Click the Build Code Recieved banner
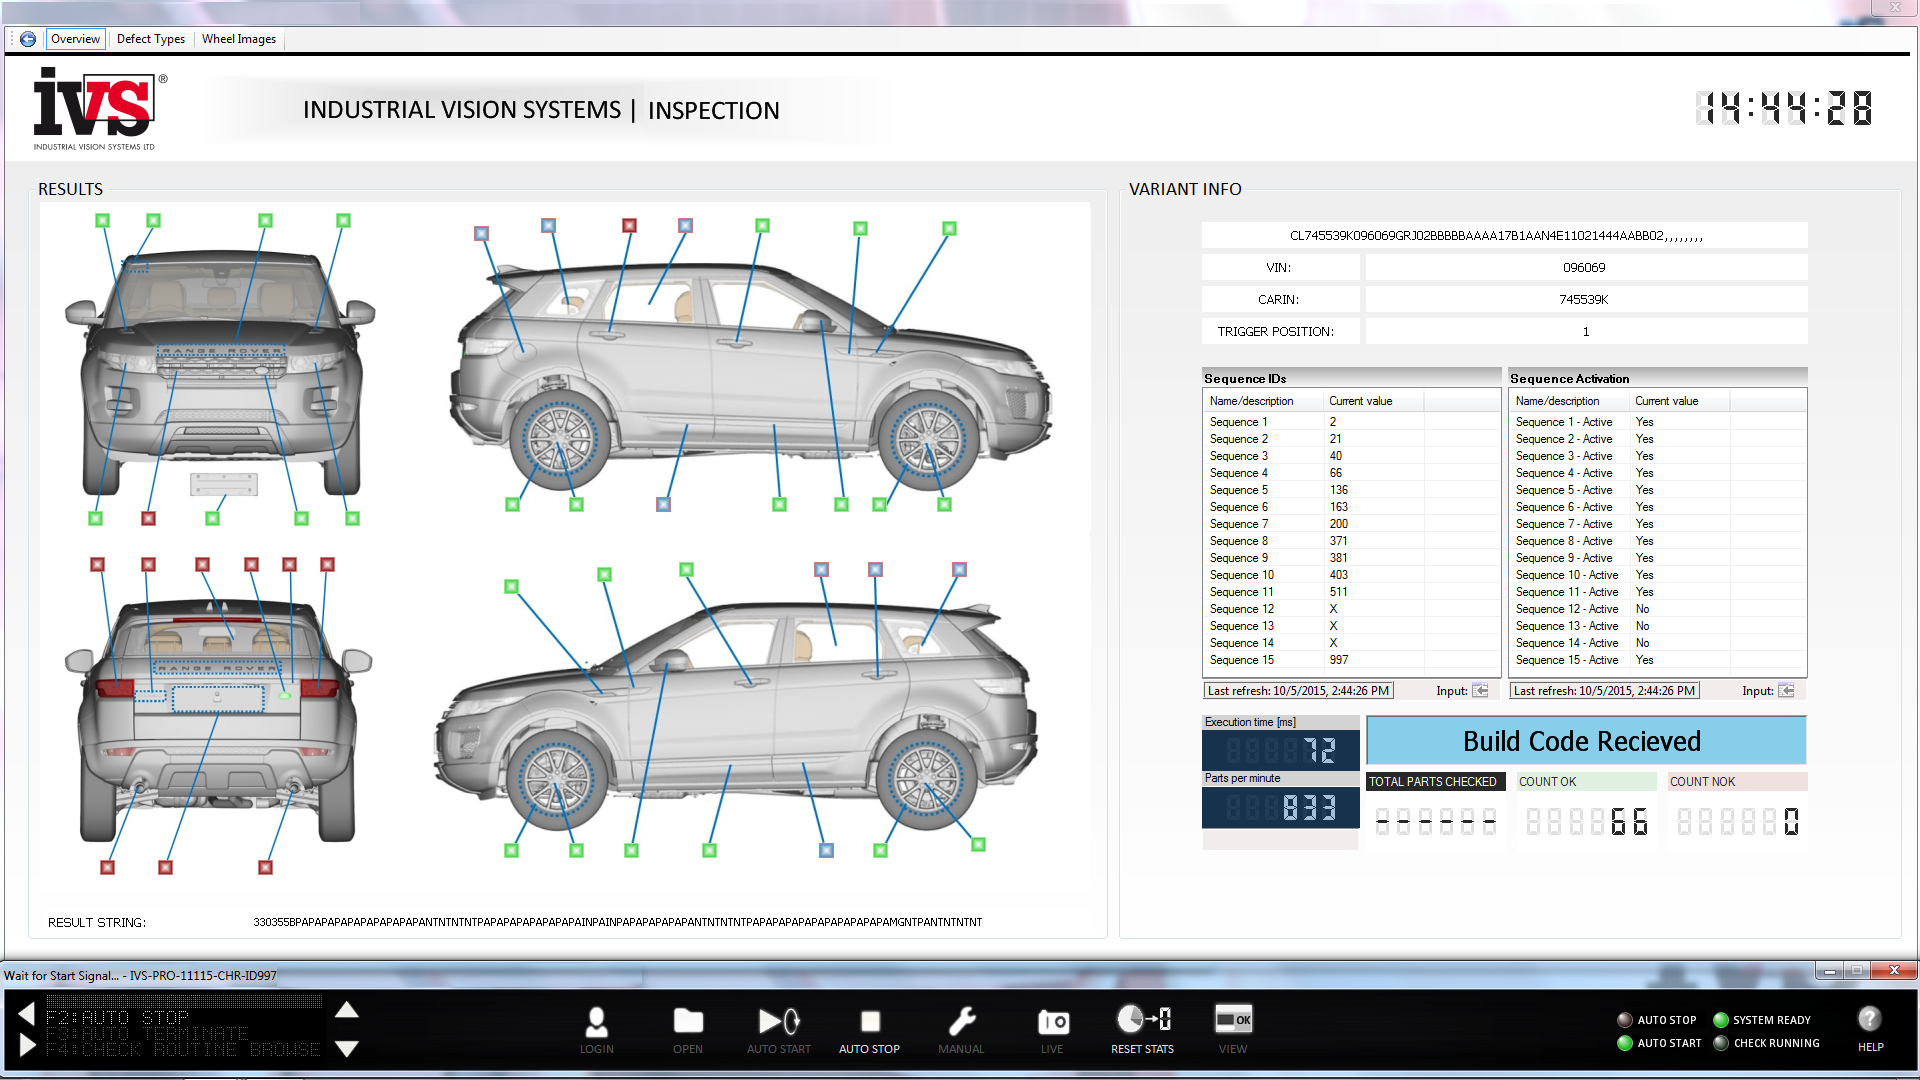The height and width of the screenshot is (1080, 1920). (1585, 741)
